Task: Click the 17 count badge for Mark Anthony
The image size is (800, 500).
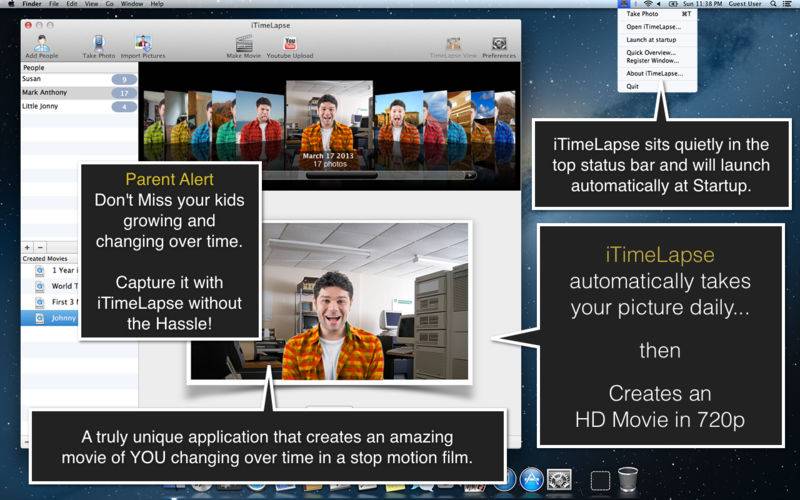Action: (124, 93)
